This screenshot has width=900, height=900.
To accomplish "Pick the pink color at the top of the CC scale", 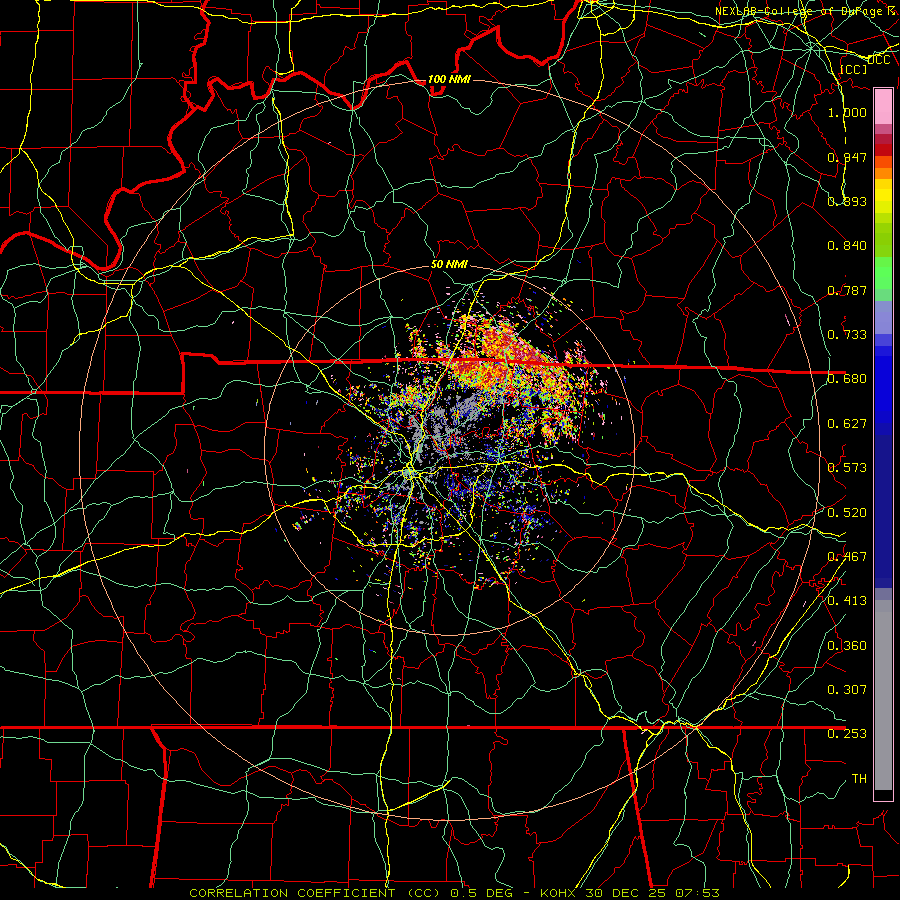I will (883, 107).
